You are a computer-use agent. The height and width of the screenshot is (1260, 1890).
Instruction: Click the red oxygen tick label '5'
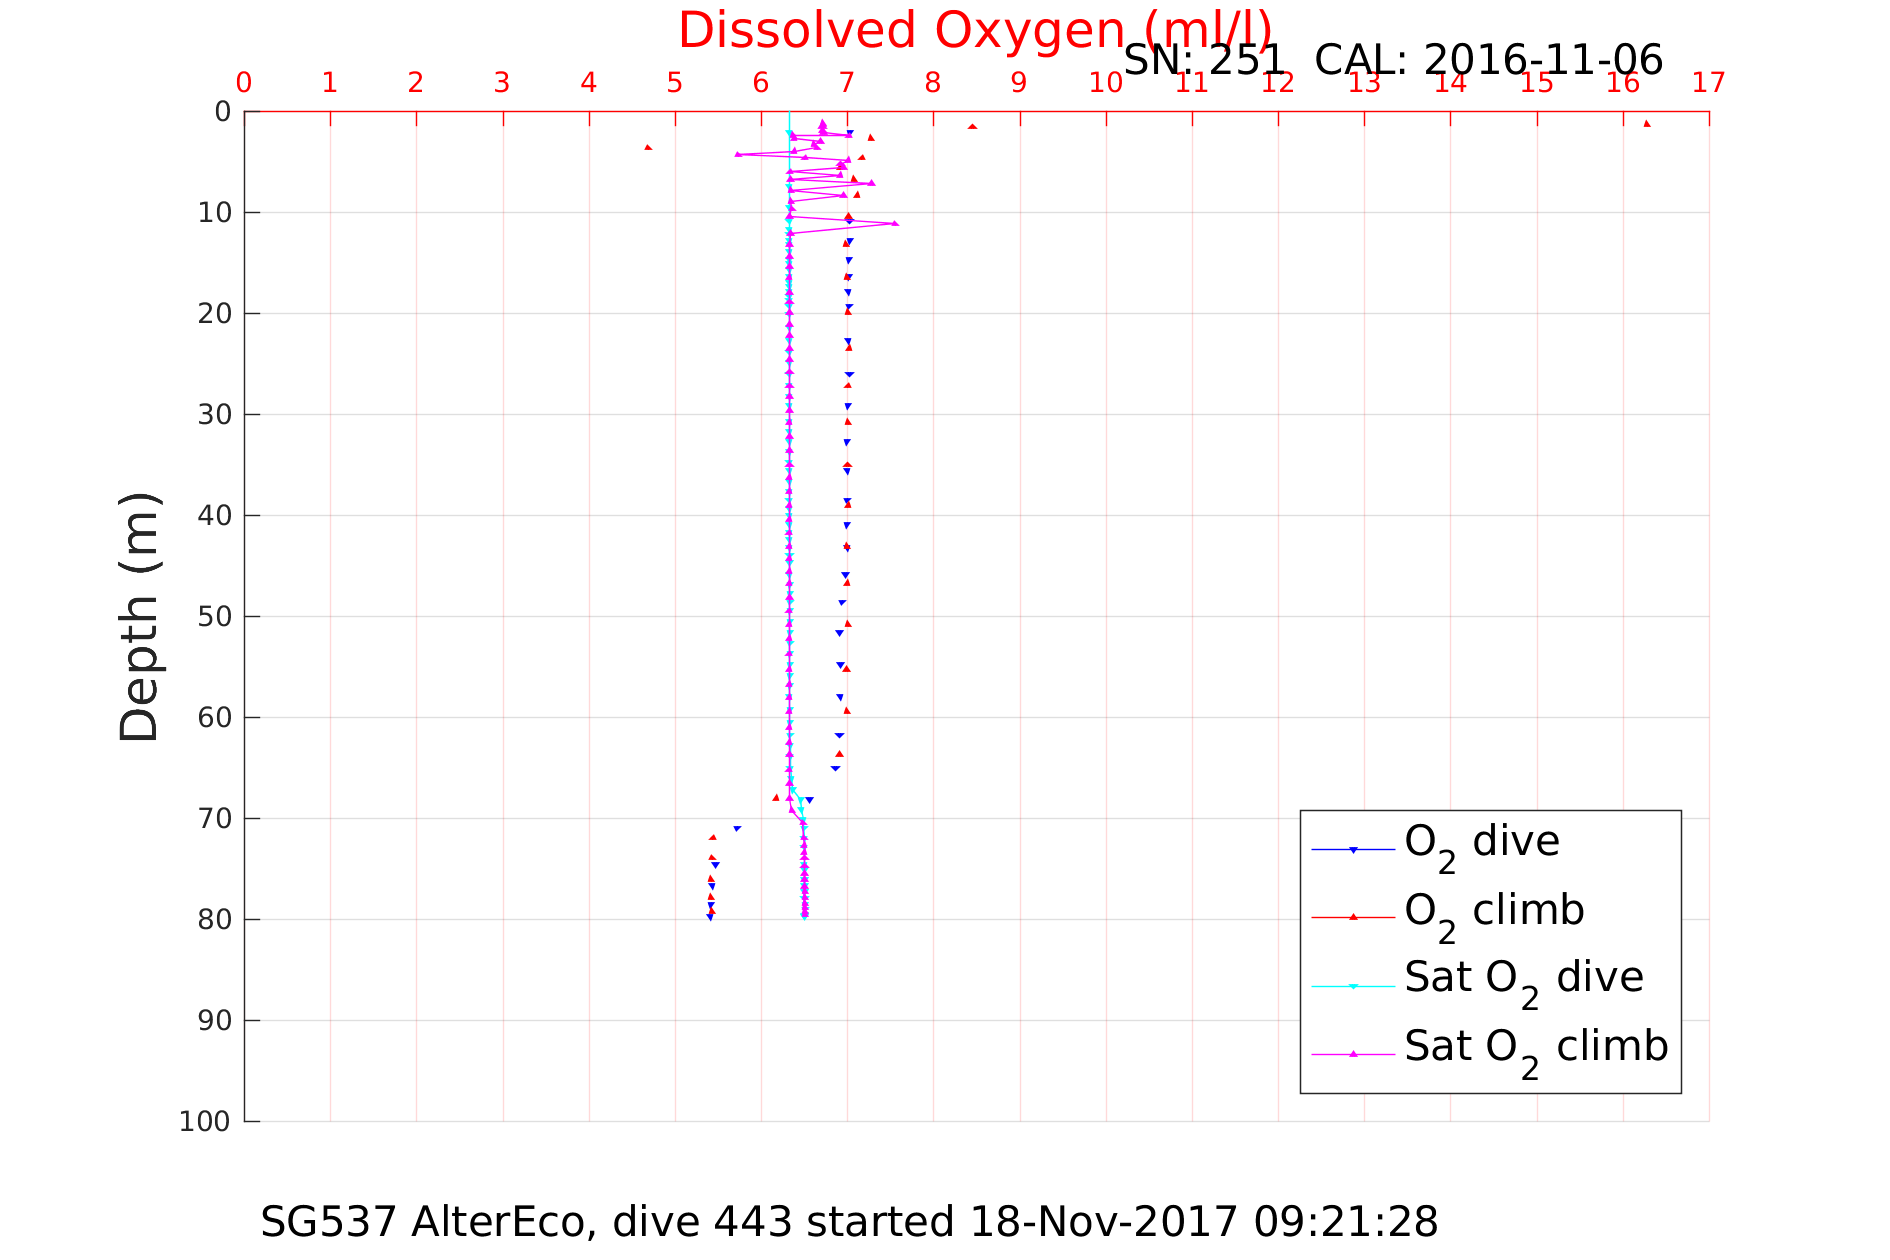[x=675, y=83]
